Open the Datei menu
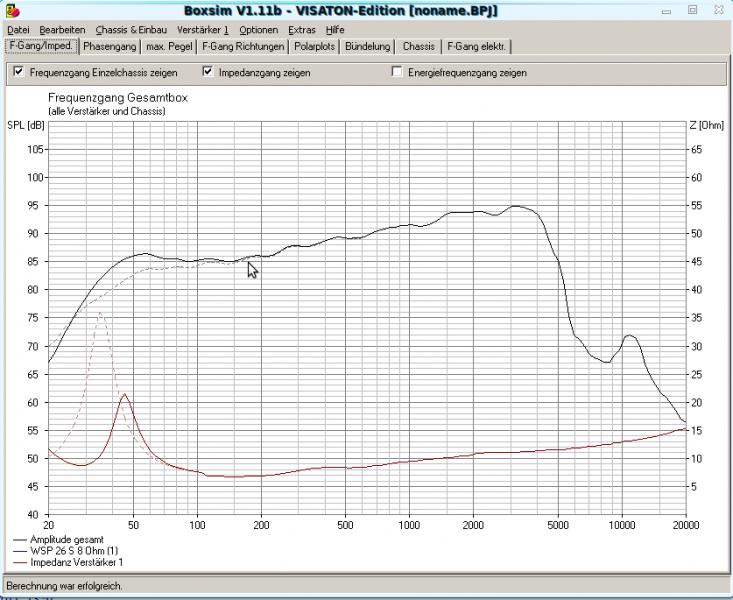 tap(18, 30)
